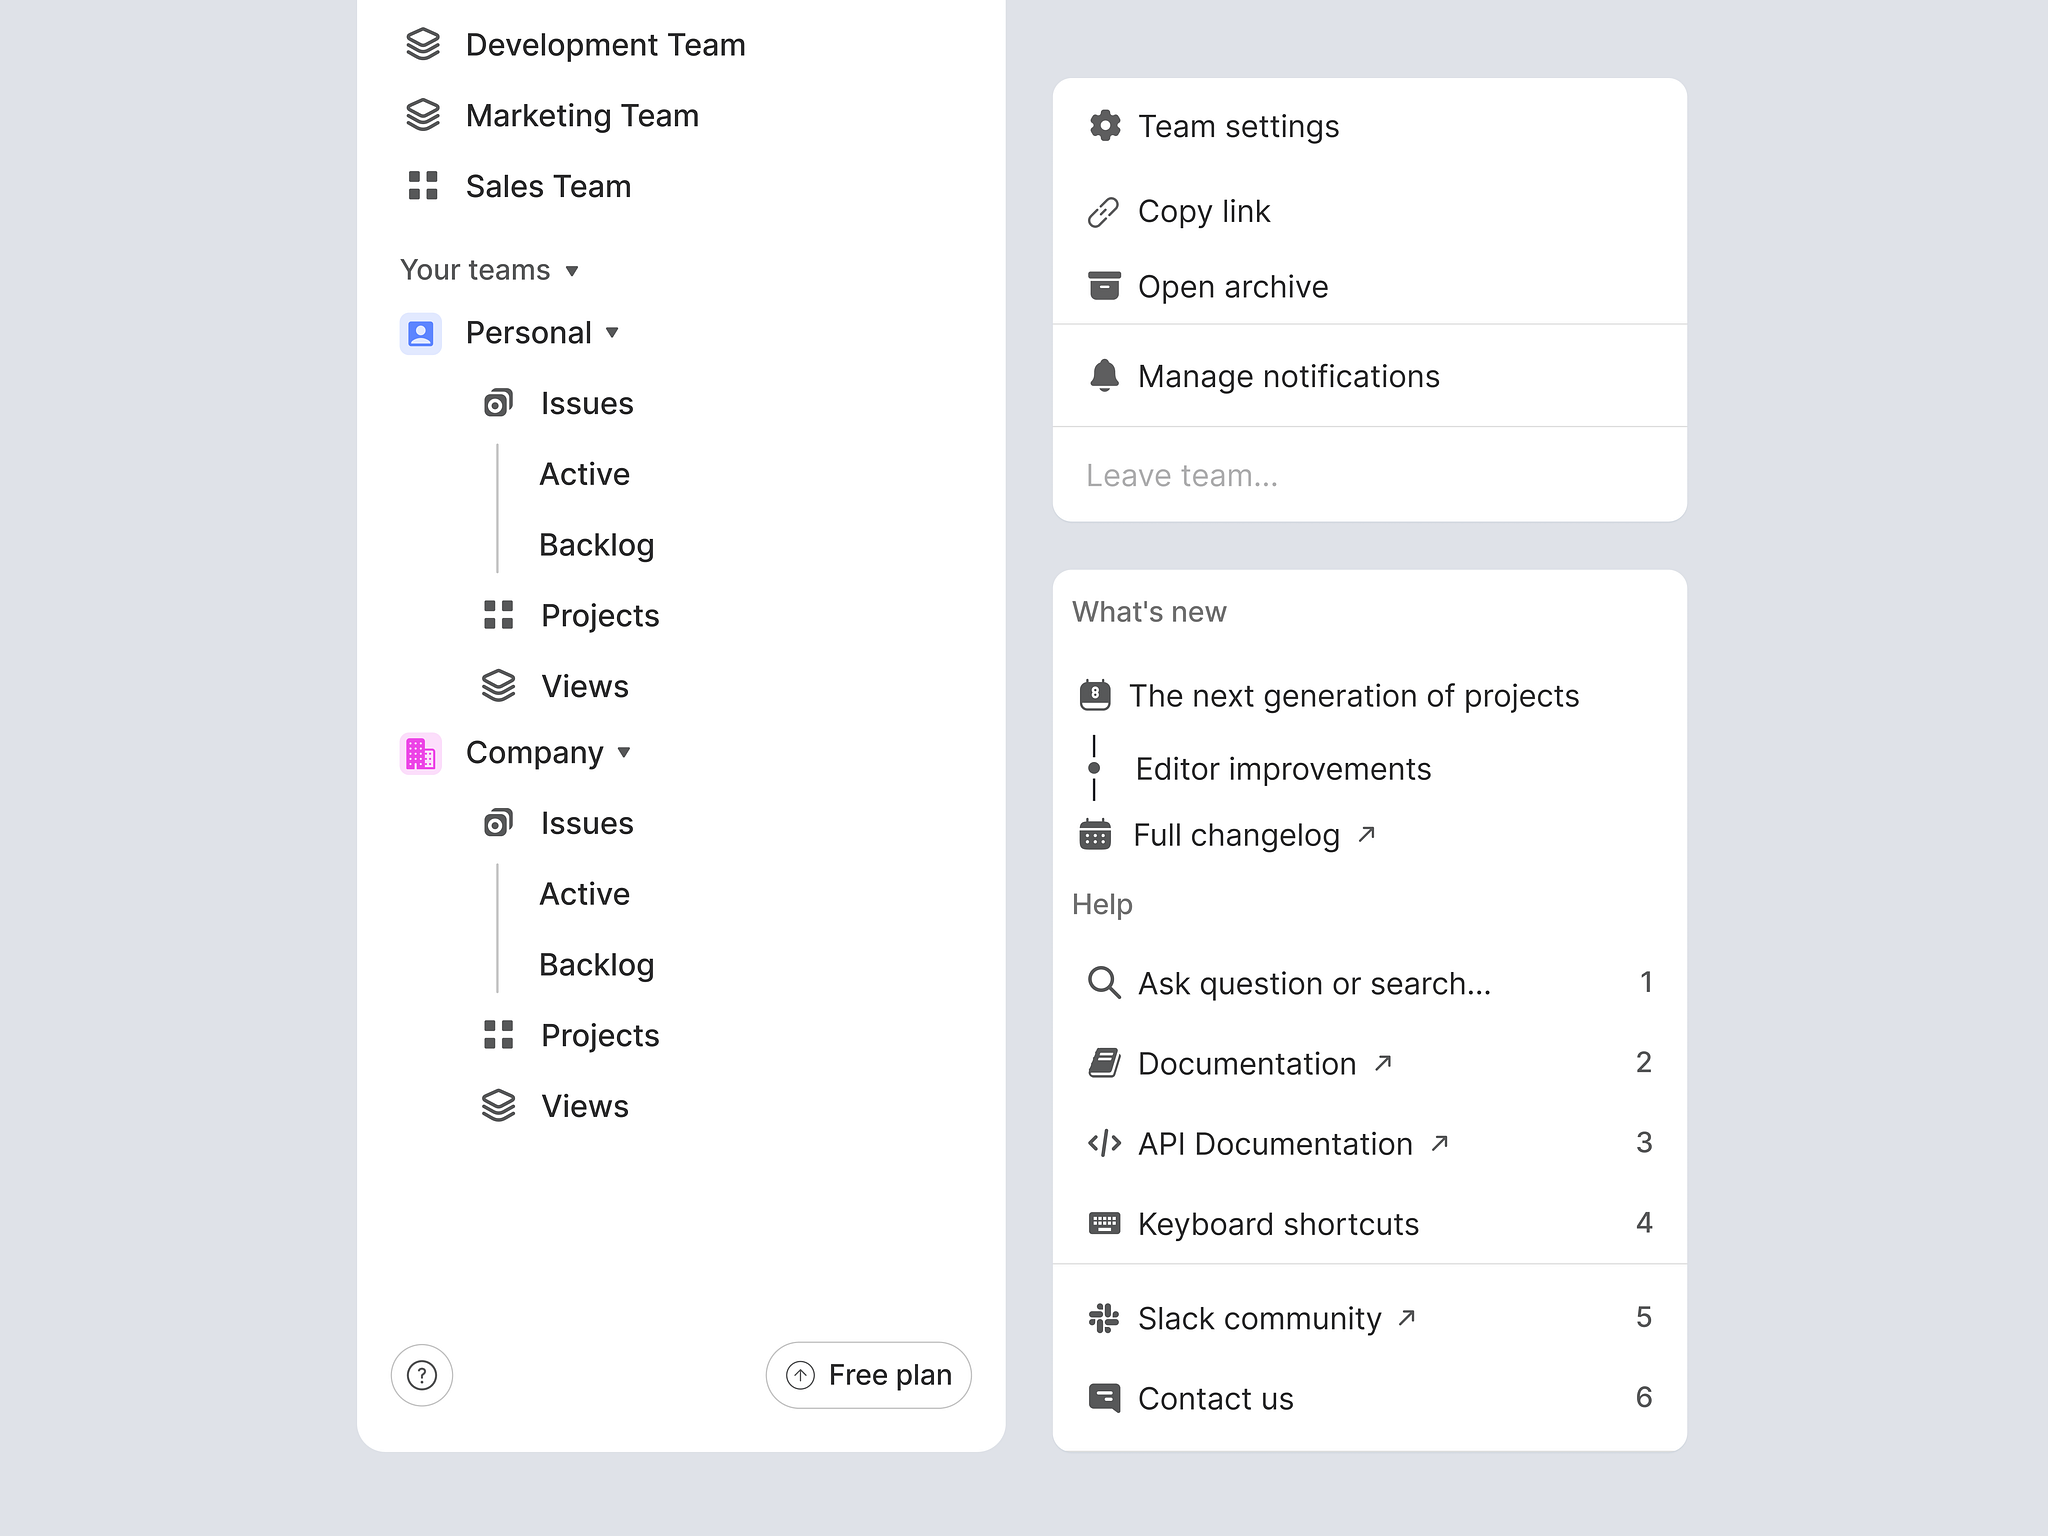Click the keyboard icon beside Keyboard shortcuts
Viewport: 2048px width, 1536px height.
pyautogui.click(x=1105, y=1223)
